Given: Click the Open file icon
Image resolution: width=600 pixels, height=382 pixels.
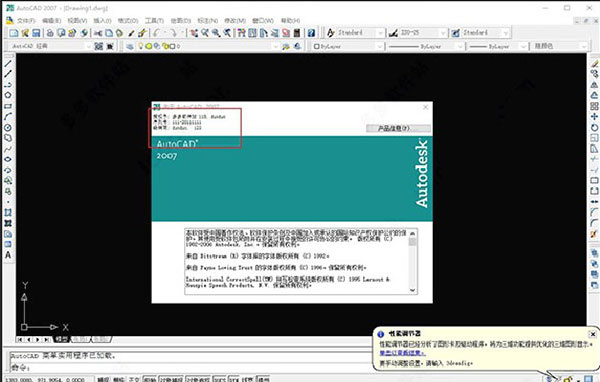Looking at the screenshot, I should click(25, 33).
